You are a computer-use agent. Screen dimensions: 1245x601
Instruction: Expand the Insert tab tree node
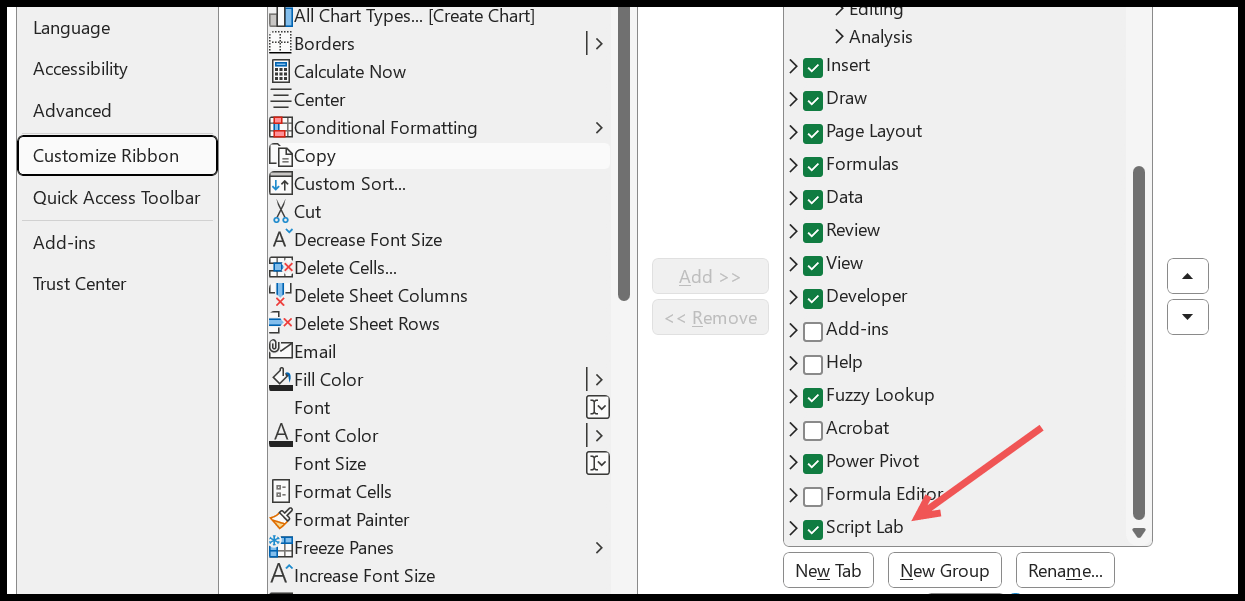[x=793, y=66]
